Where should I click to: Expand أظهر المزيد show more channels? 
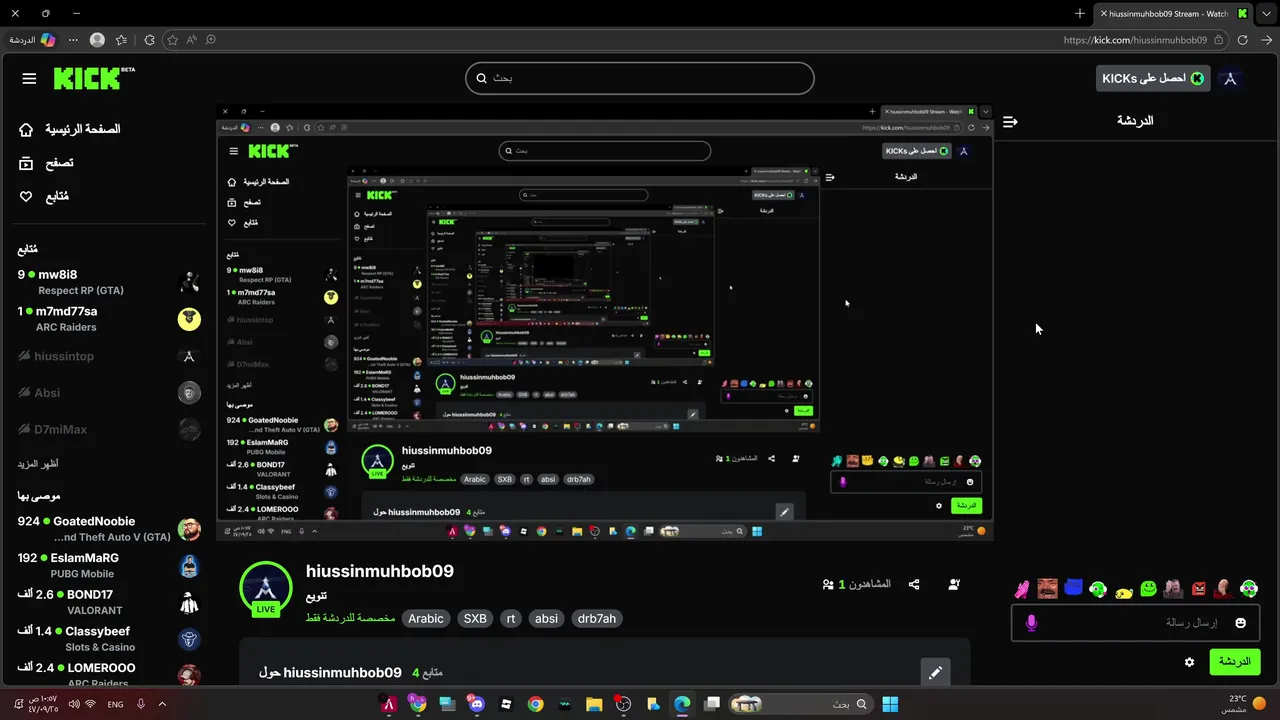(38, 464)
